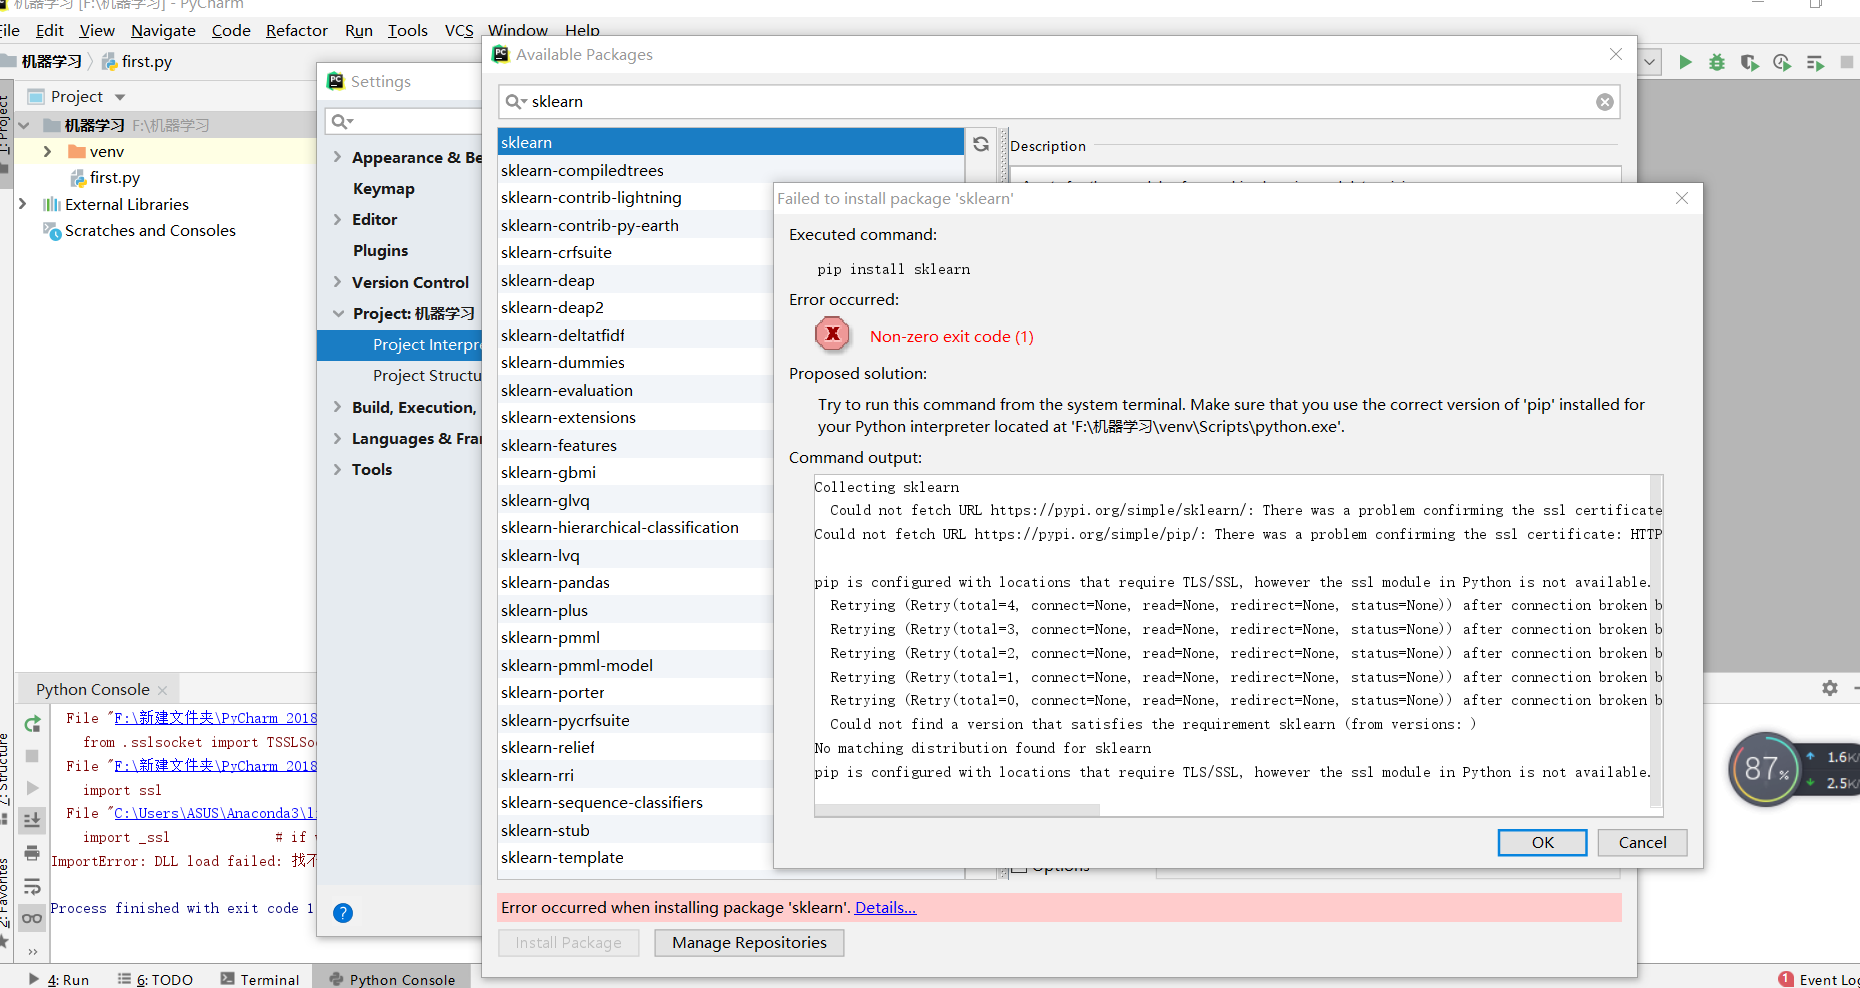1860x988 pixels.
Task: Open the Tools menu
Action: pyautogui.click(x=408, y=30)
